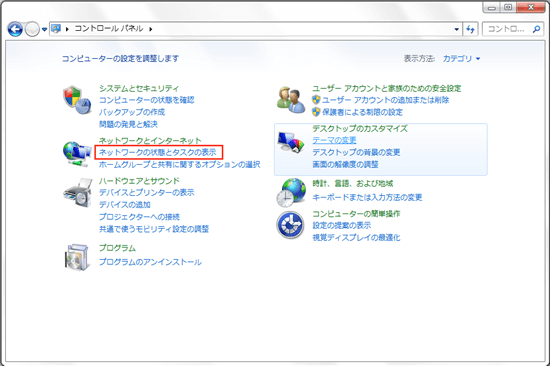Open 視覚ディスプレイの最適化 link

tap(356, 238)
